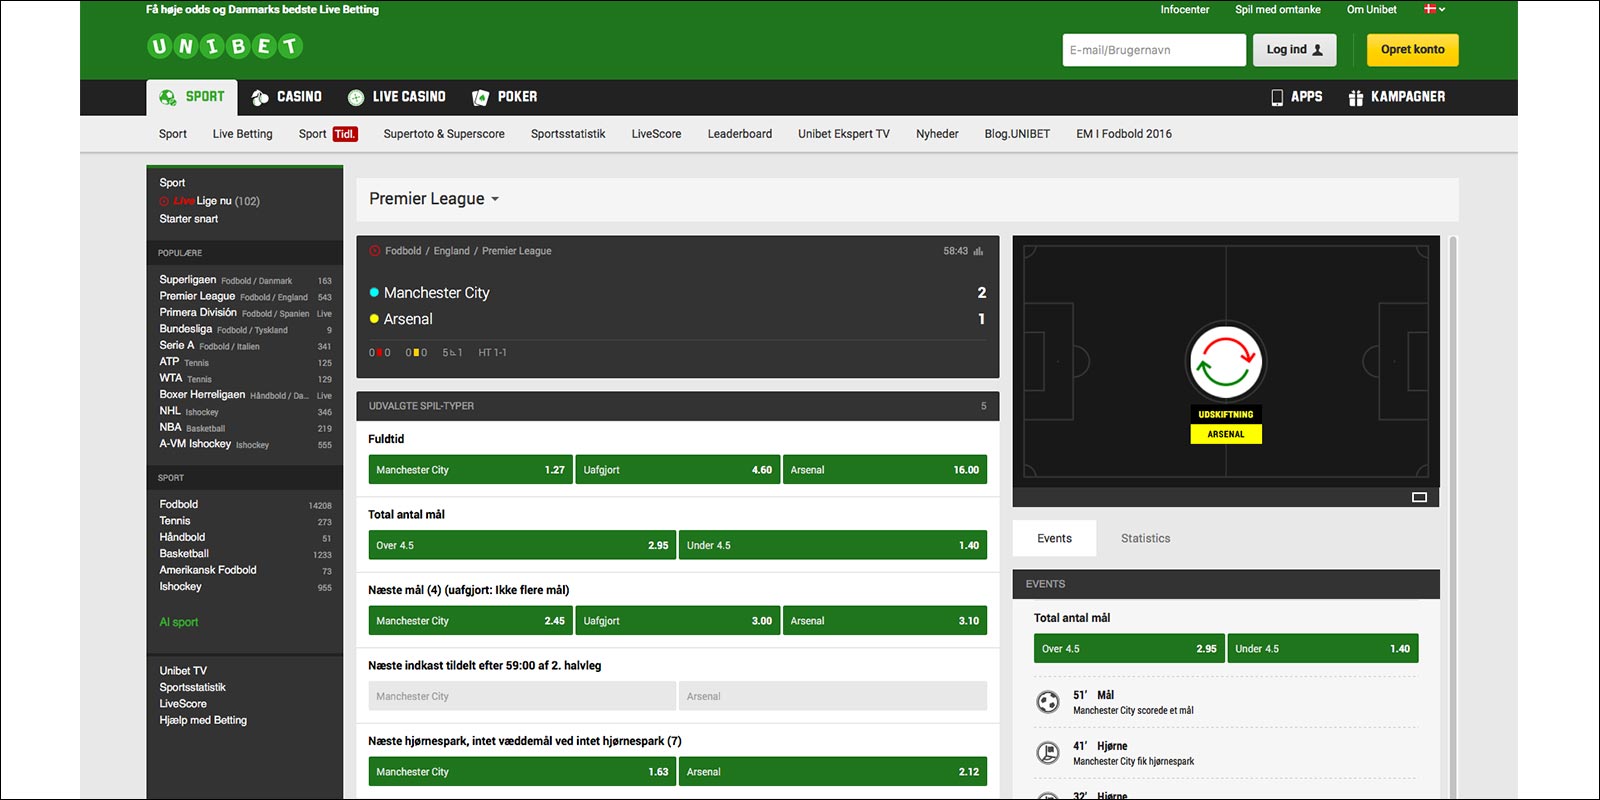Image resolution: width=1600 pixels, height=800 pixels.
Task: Click the Opret konto button
Action: tap(1413, 50)
